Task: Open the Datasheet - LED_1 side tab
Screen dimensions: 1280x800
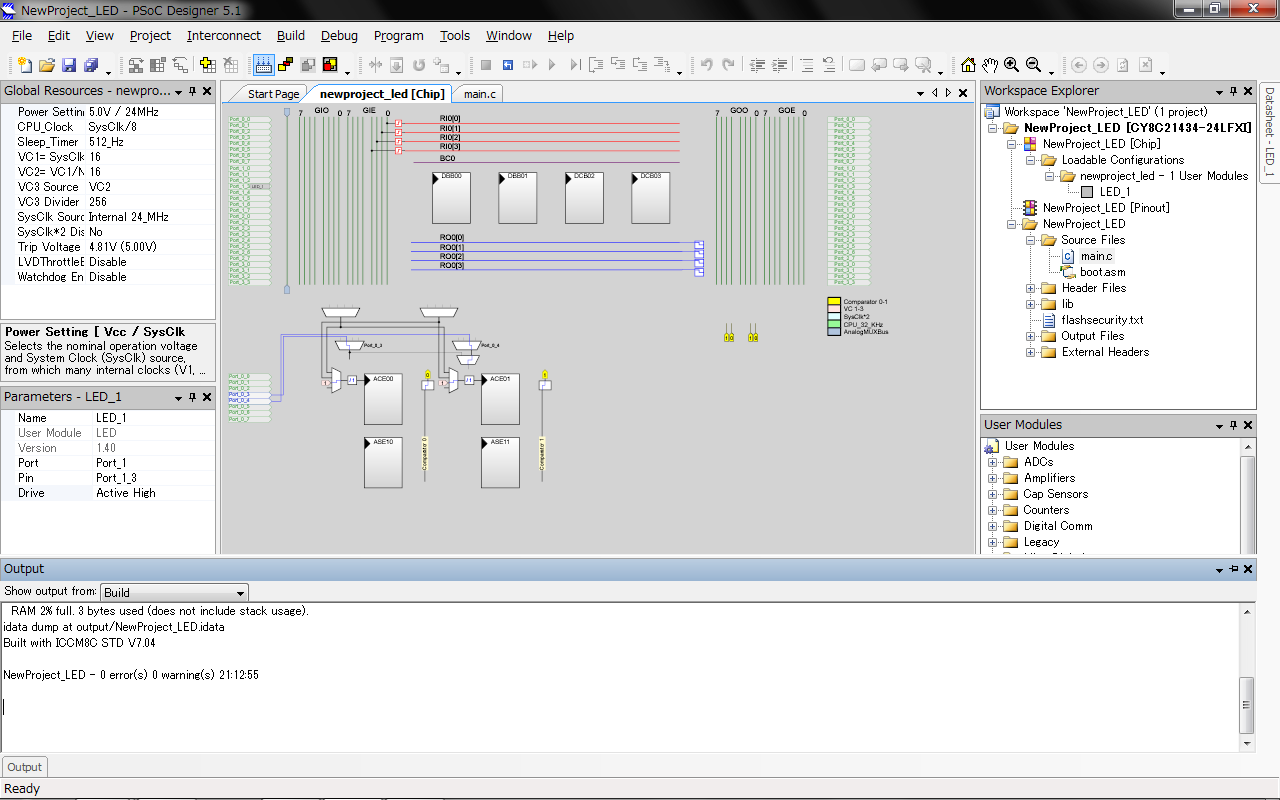Action: click(x=1269, y=132)
